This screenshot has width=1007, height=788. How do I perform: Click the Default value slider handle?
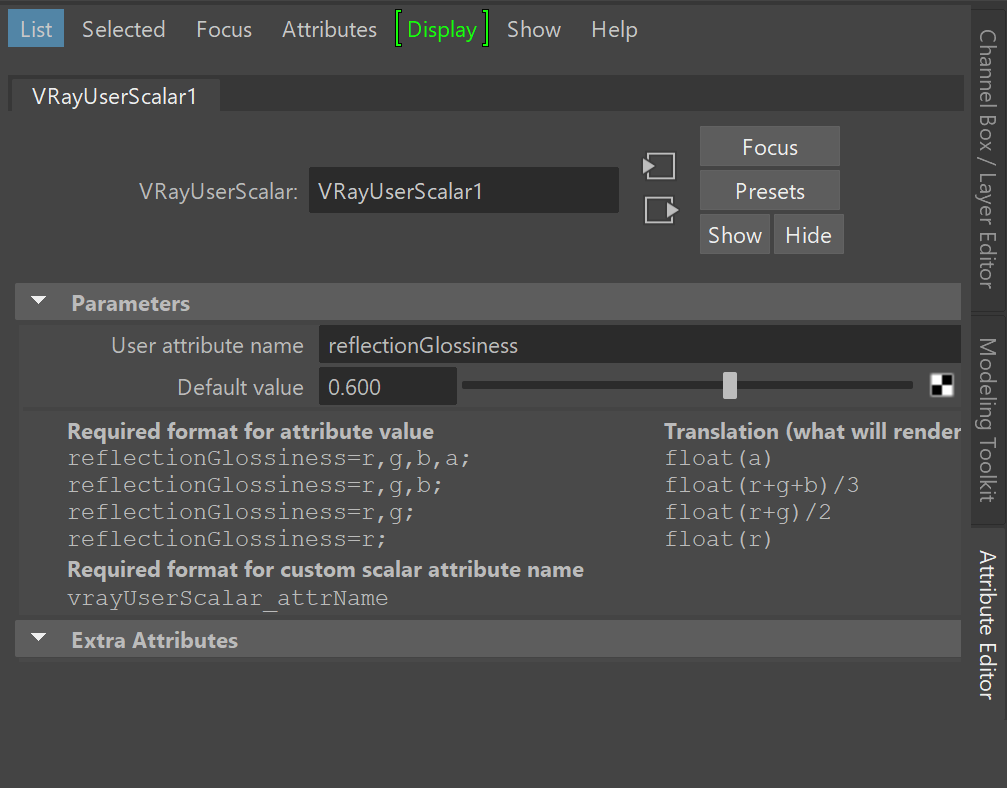click(x=730, y=385)
